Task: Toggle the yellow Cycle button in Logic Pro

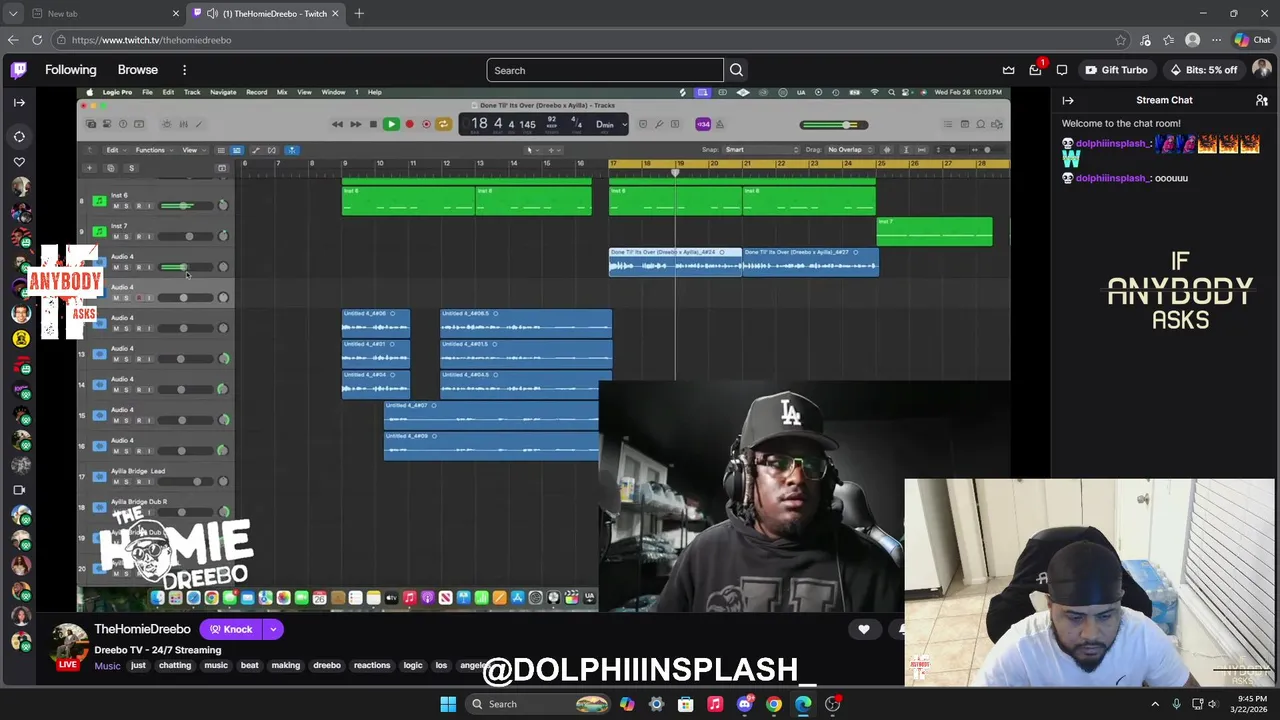Action: [x=443, y=124]
